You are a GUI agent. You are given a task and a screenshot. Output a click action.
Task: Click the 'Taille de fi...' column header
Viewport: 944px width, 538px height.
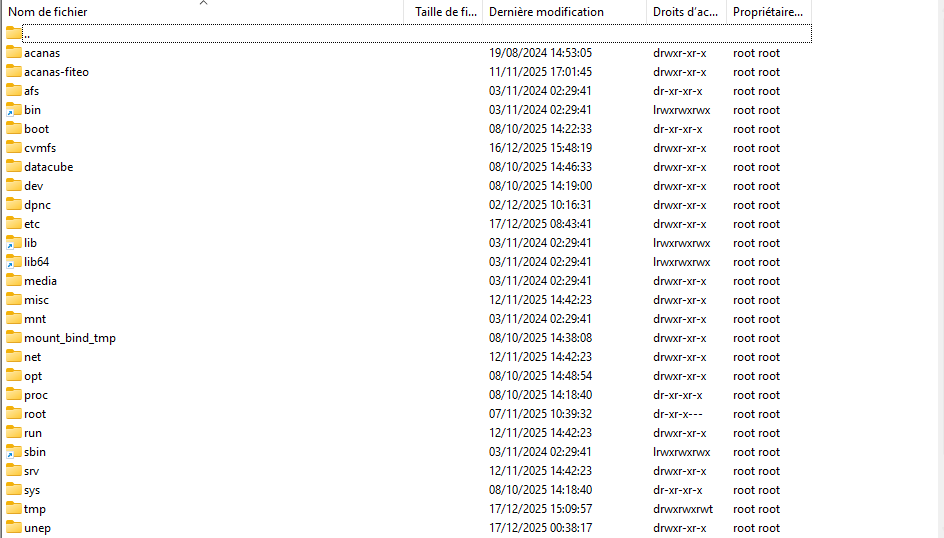coord(445,12)
